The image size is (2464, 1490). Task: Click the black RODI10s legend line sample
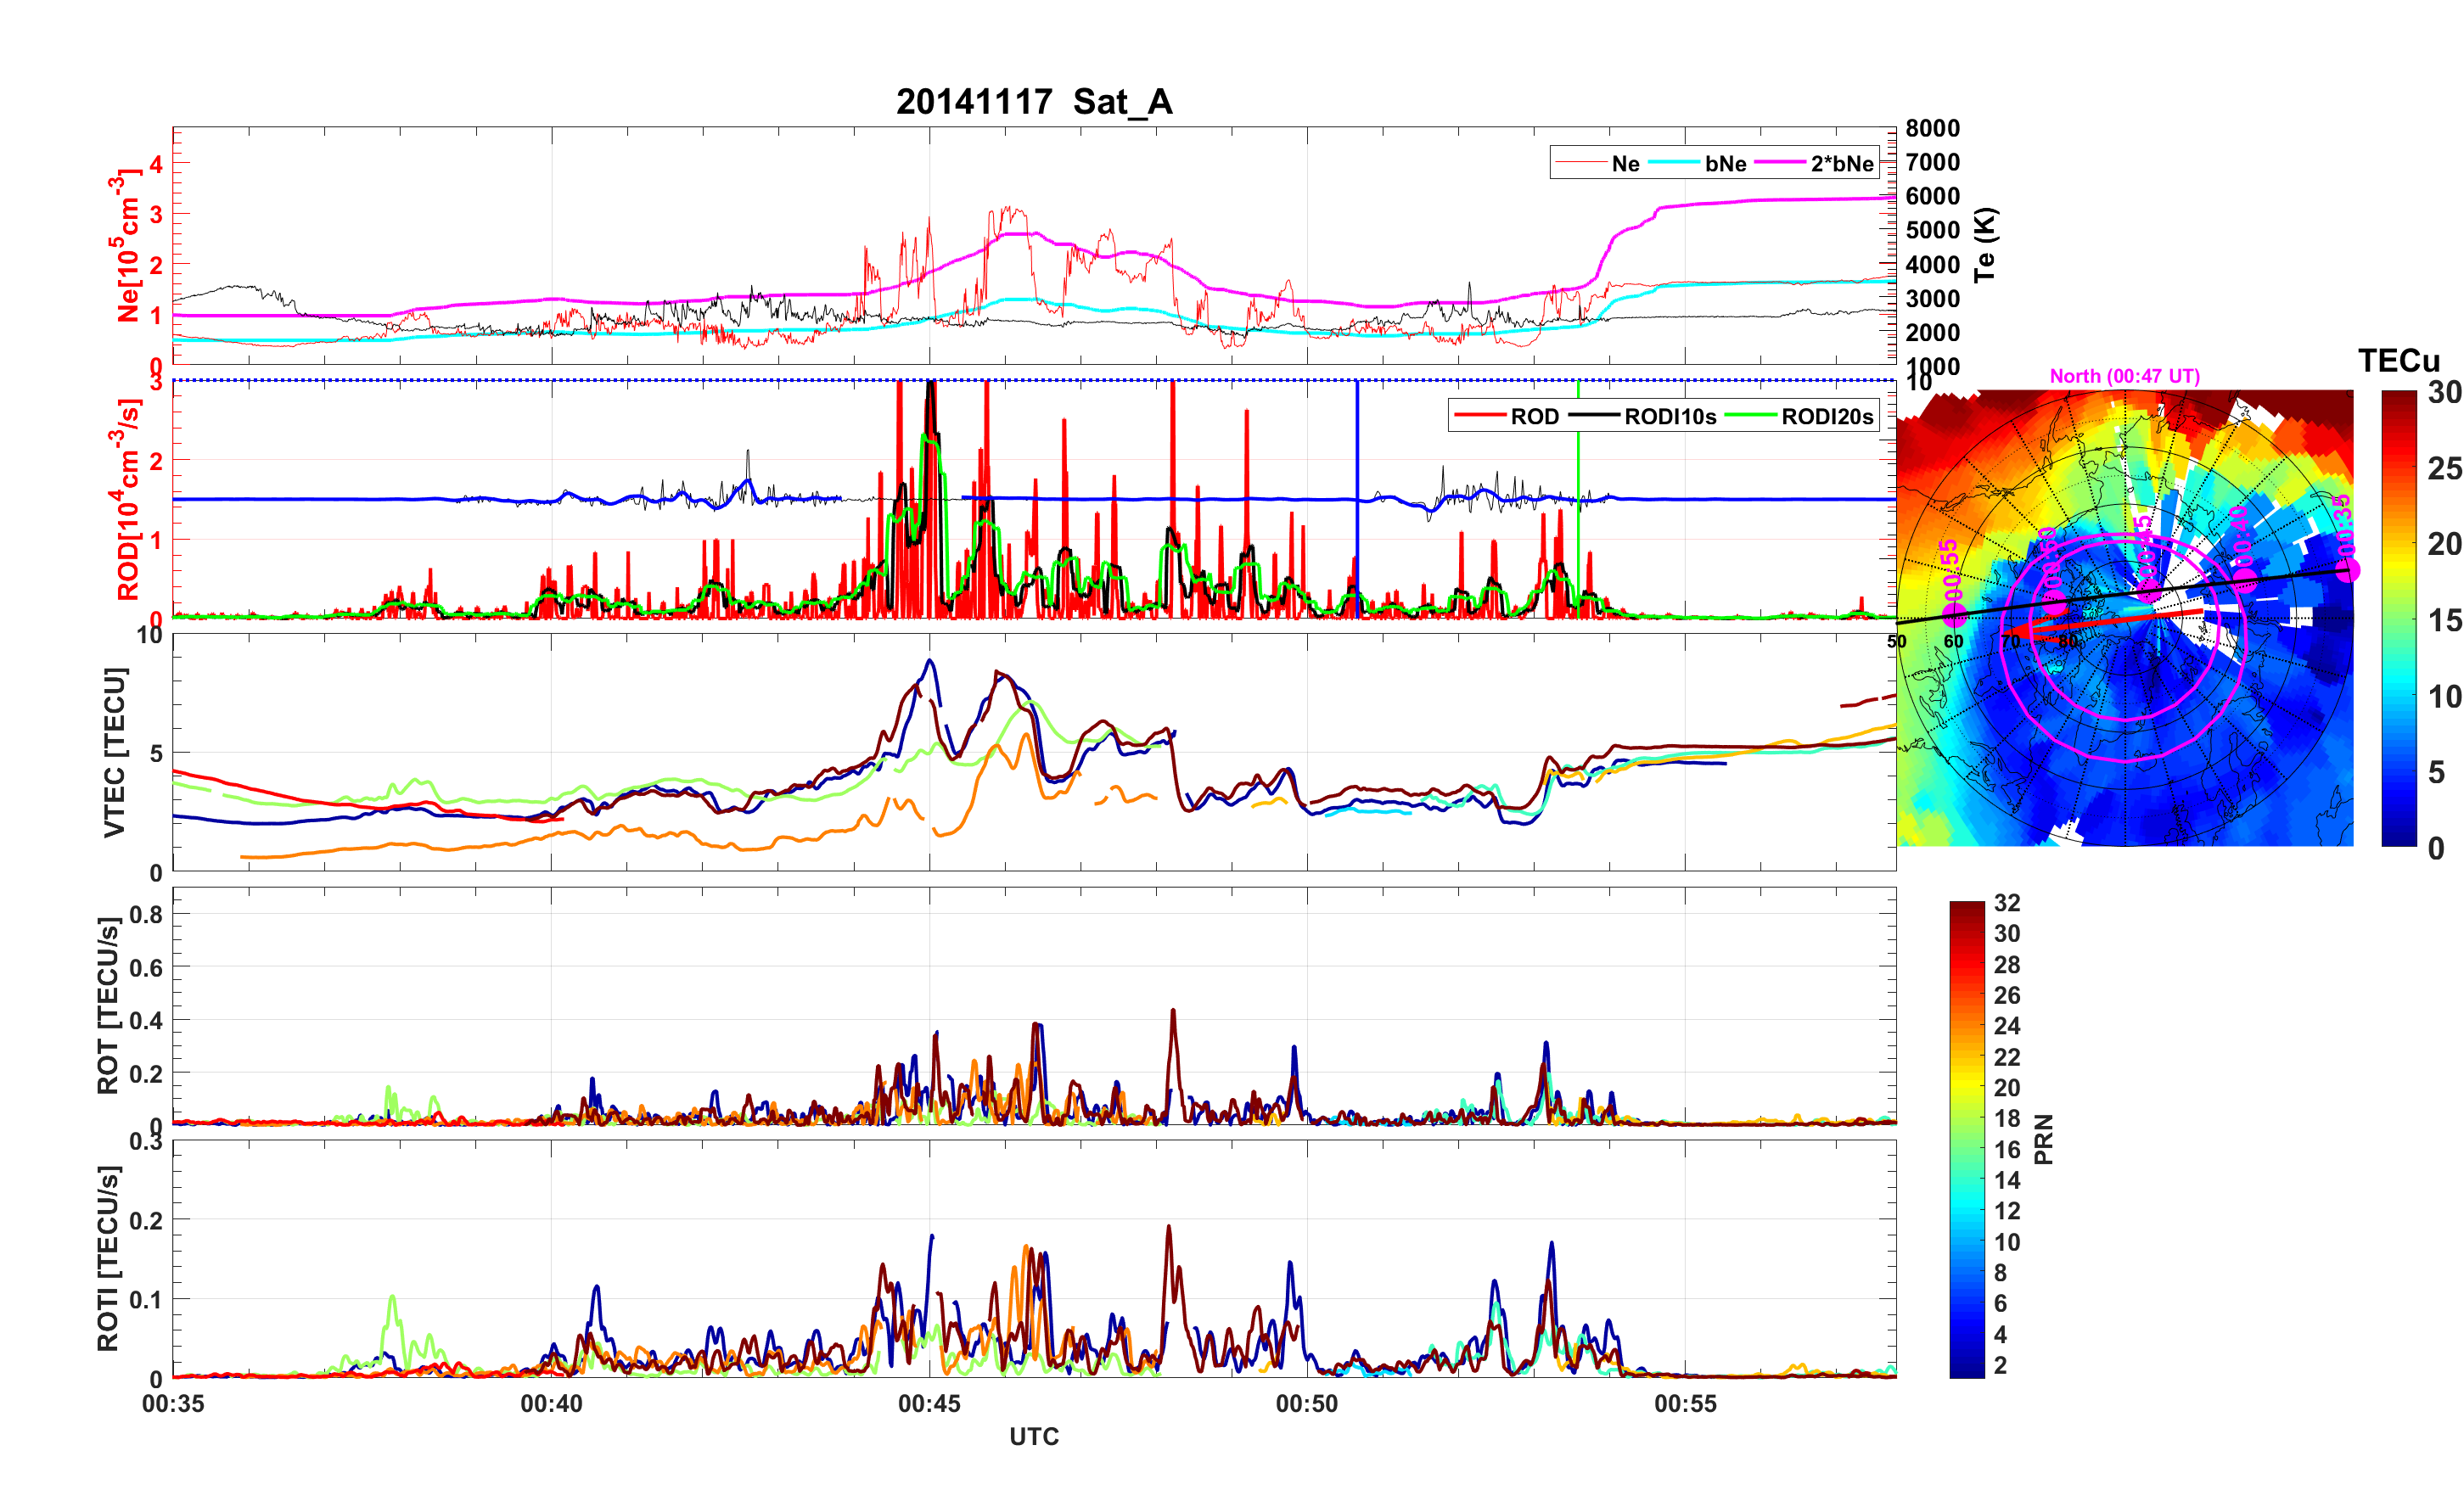[1594, 416]
